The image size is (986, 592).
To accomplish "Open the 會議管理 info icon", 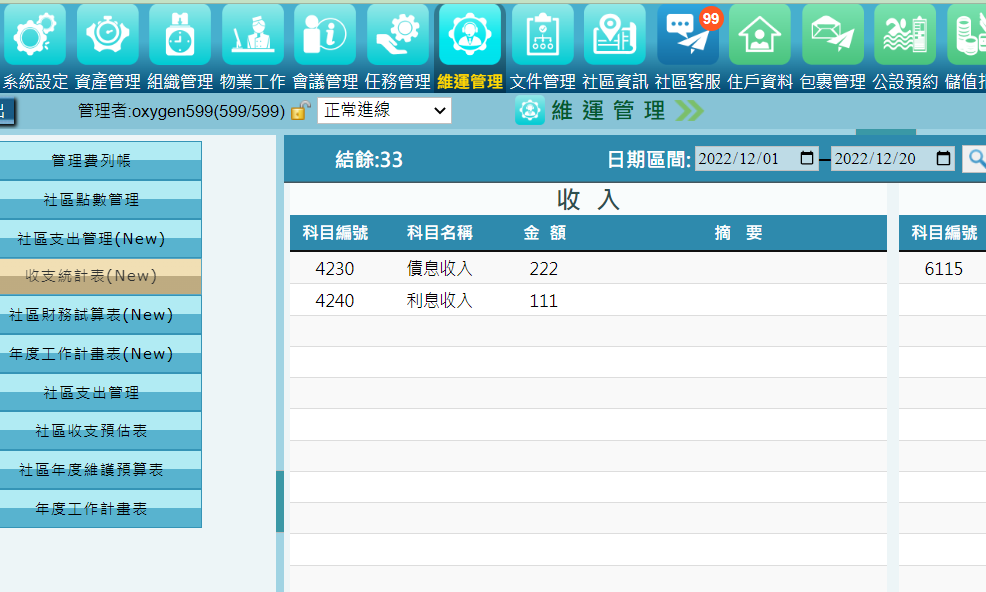I will (x=325, y=35).
